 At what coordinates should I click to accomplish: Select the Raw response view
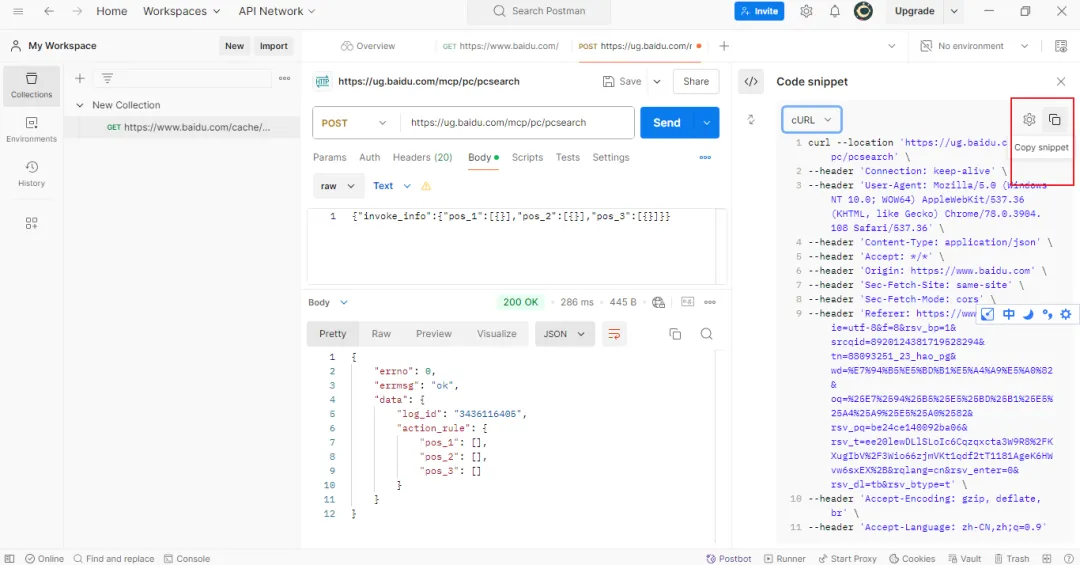pos(381,334)
